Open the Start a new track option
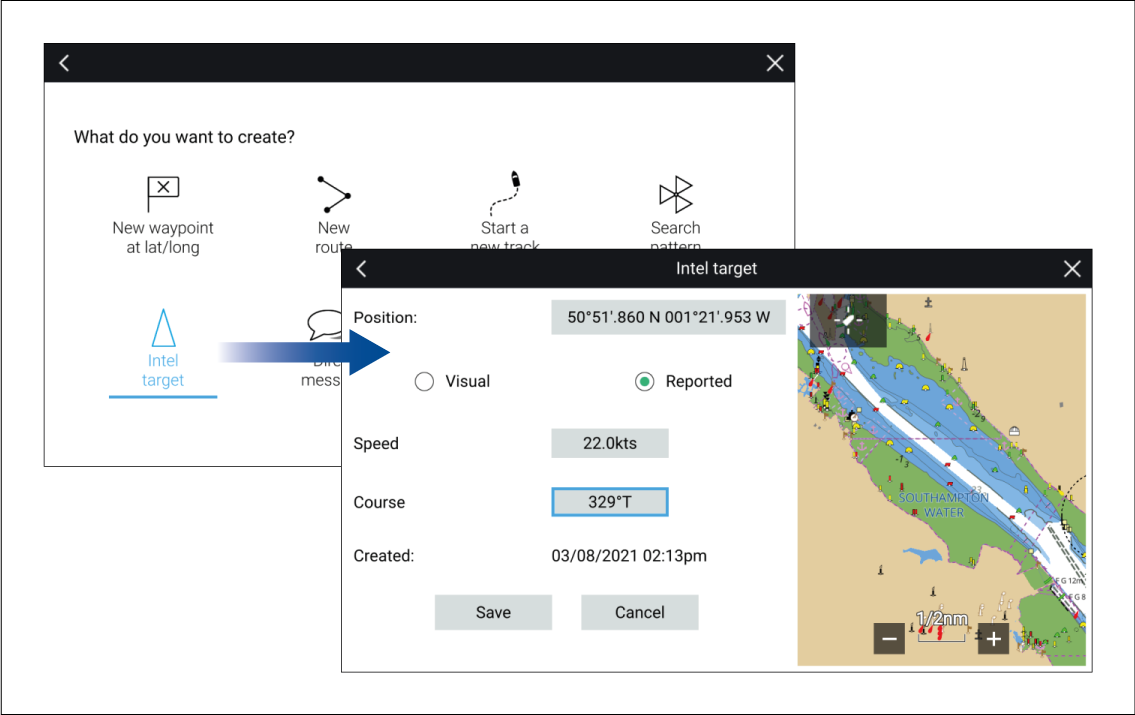Screen dimensions: 1135x715 point(505,194)
